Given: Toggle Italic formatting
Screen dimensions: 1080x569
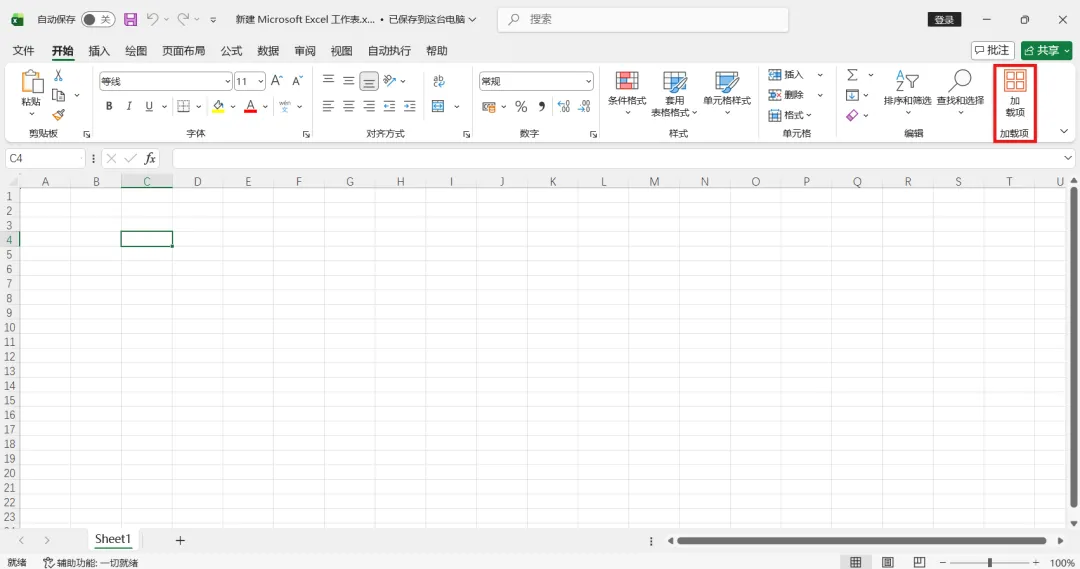Looking at the screenshot, I should pos(129,106).
